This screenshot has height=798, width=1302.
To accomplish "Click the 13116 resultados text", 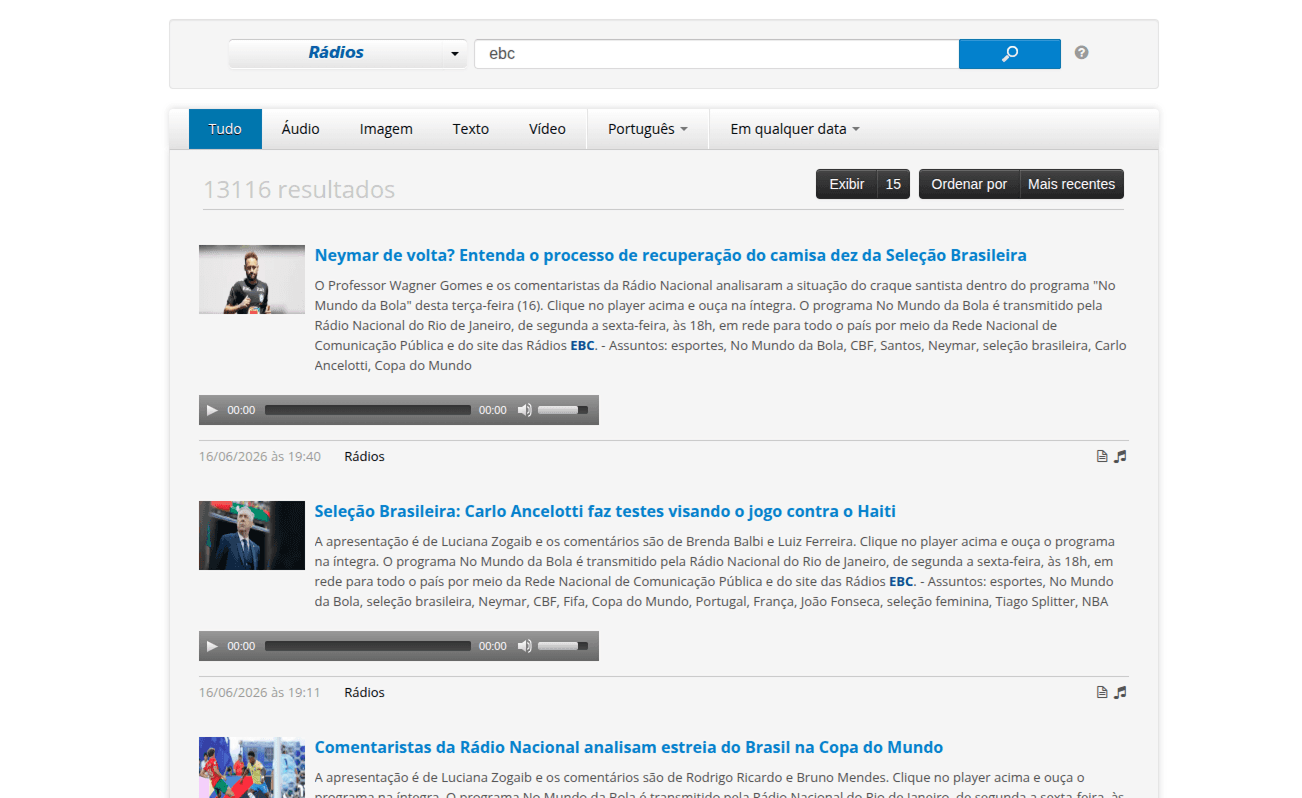I will (x=299, y=189).
